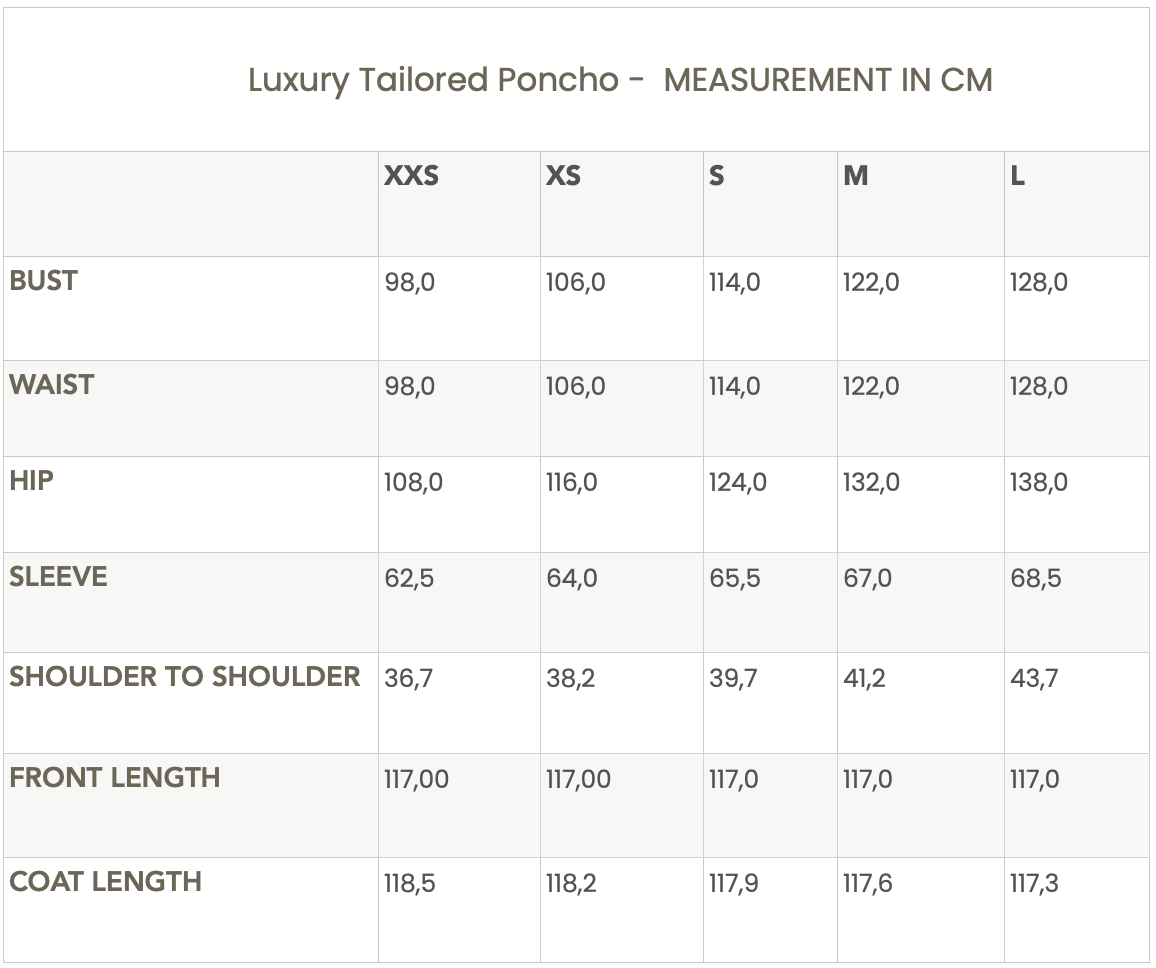Click the WAIST row label
This screenshot has width=1156, height=968.
pyautogui.click(x=51, y=385)
